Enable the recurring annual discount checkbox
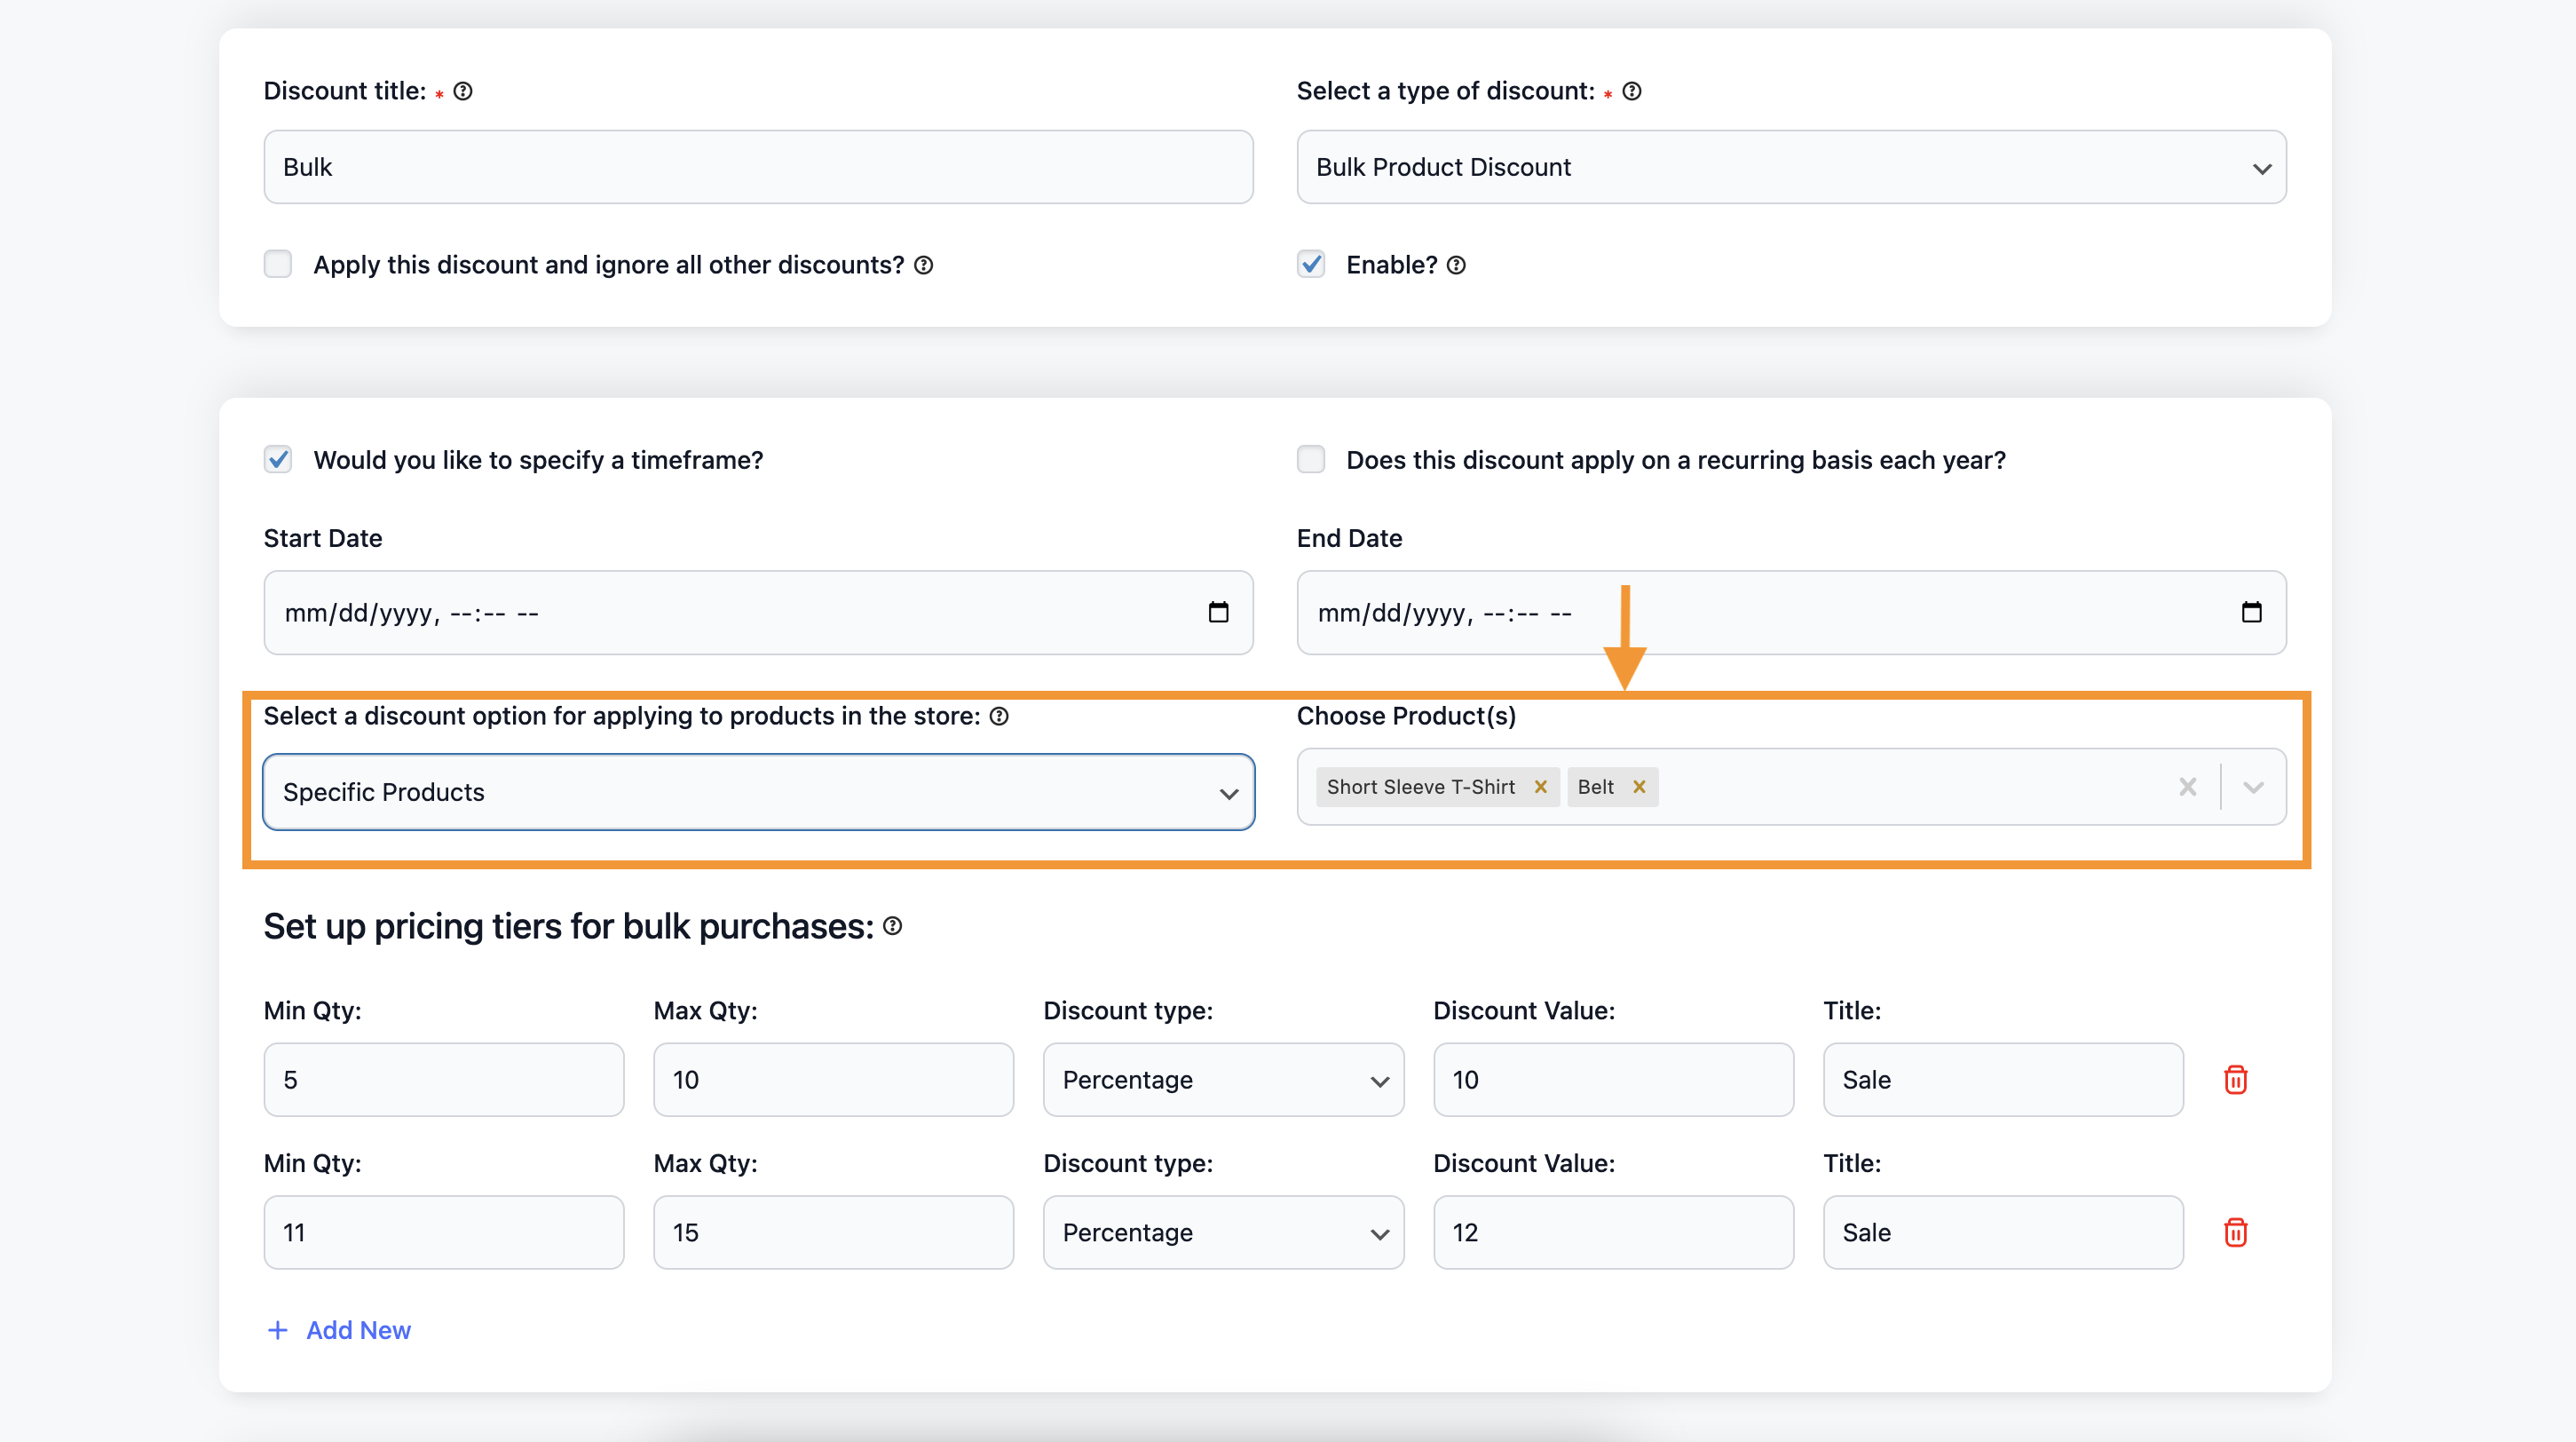The image size is (2576, 1442). 1311,458
